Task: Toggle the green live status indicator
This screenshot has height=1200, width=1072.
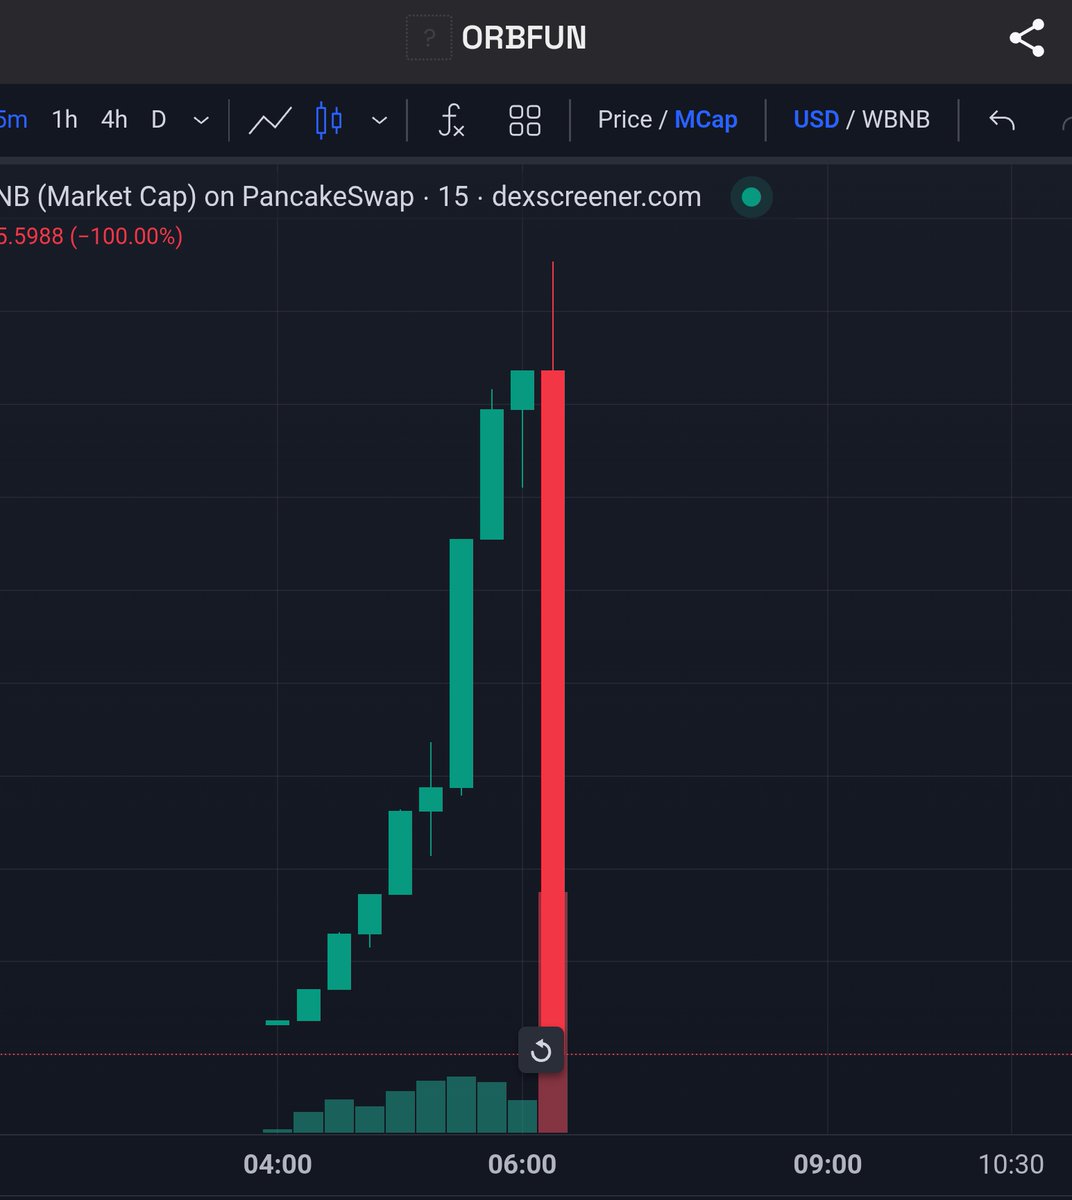Action: [751, 197]
